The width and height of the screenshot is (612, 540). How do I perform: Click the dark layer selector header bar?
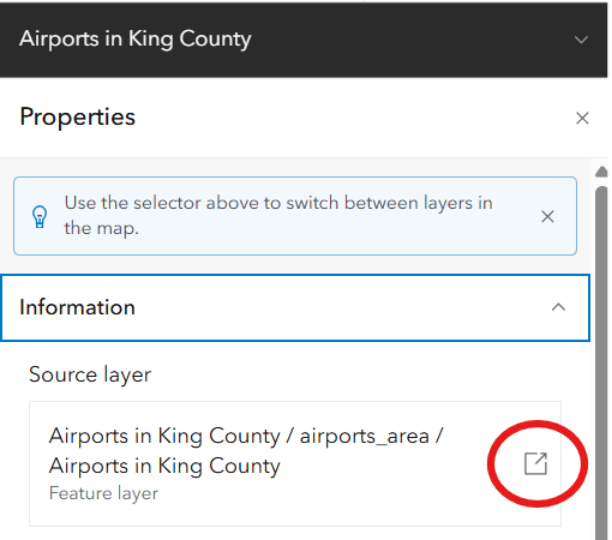click(x=304, y=40)
